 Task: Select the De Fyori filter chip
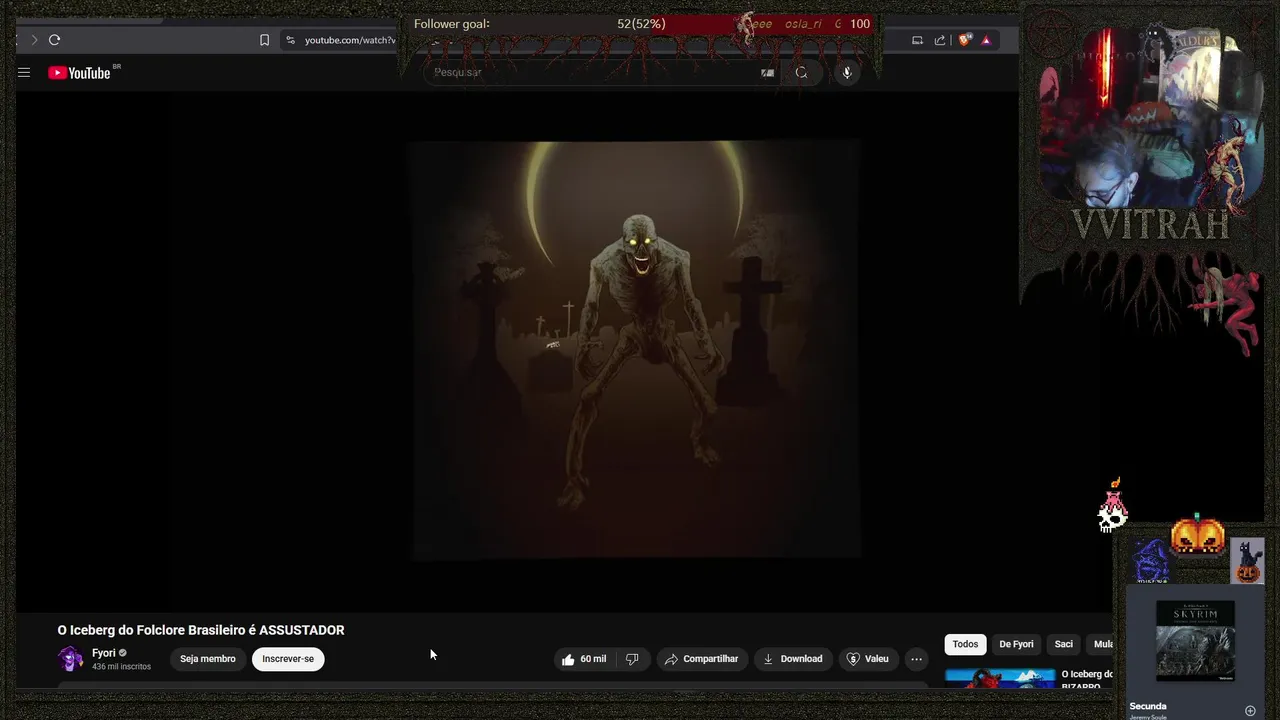point(1016,644)
